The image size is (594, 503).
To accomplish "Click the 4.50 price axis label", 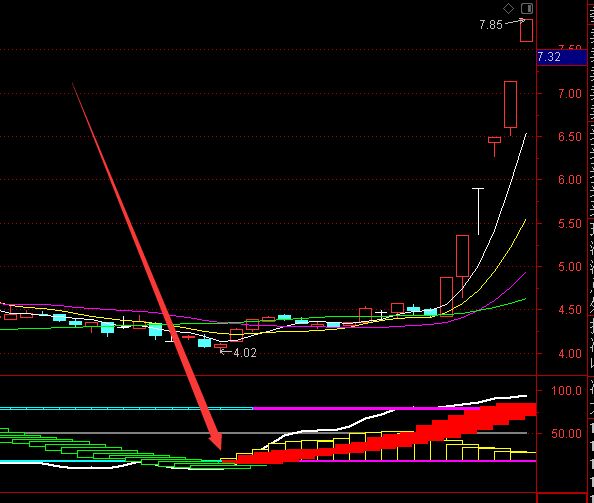I will (569, 310).
